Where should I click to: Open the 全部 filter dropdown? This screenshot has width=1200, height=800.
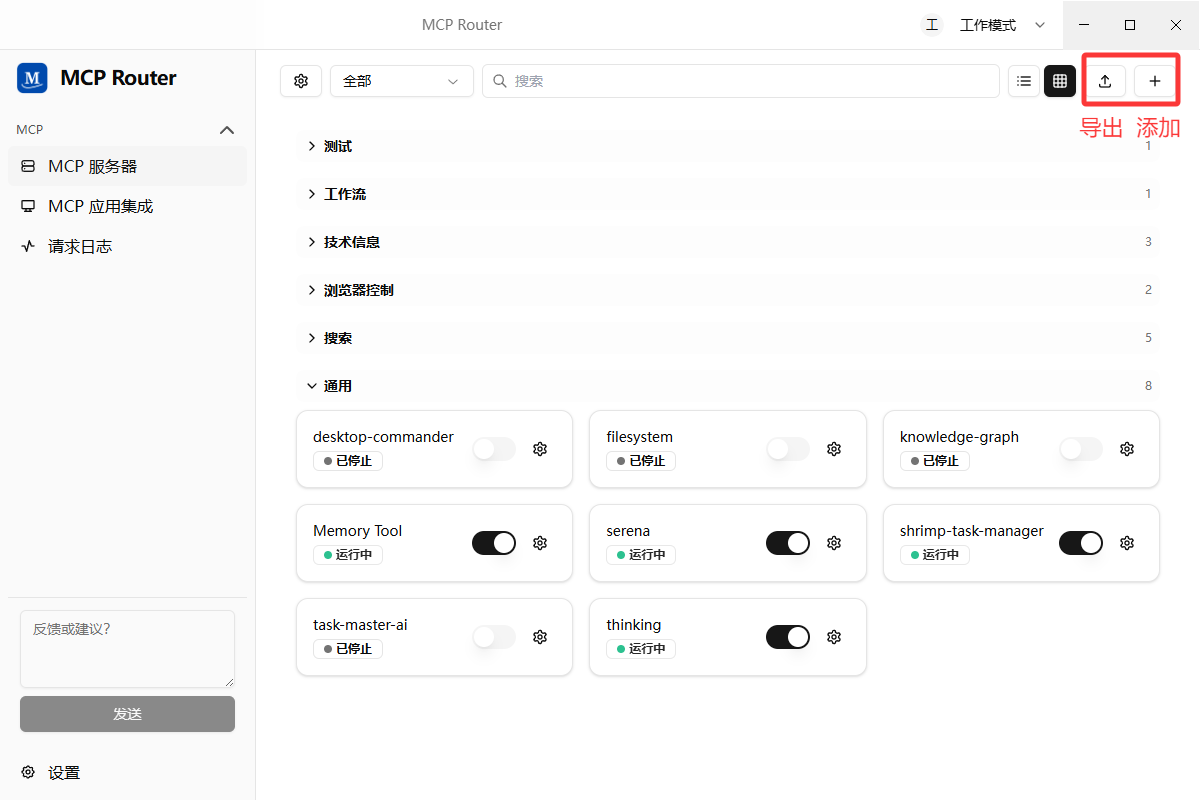tap(402, 81)
